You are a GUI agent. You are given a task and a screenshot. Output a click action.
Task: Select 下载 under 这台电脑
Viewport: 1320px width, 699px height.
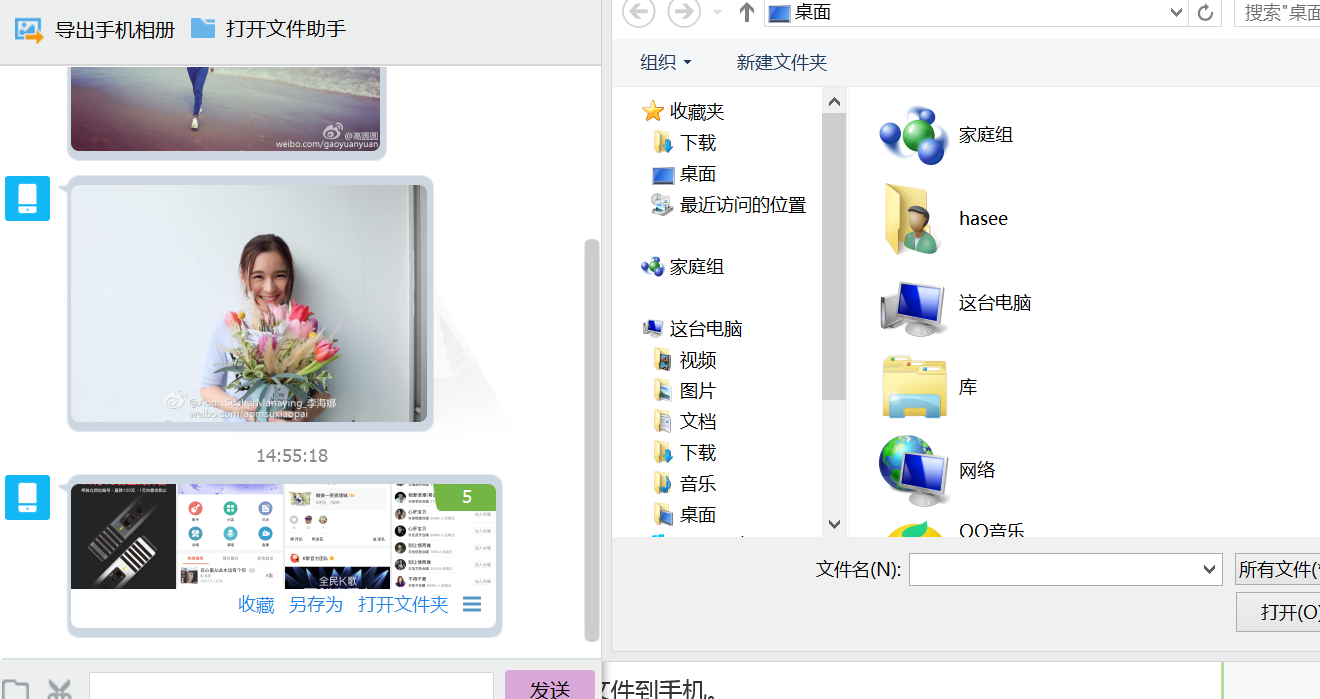(685, 453)
